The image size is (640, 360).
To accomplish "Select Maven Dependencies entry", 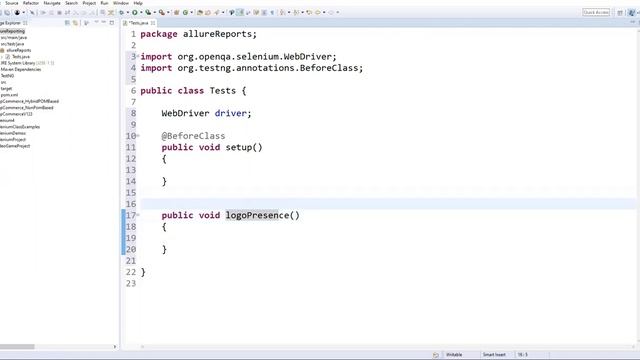I will coord(20,69).
